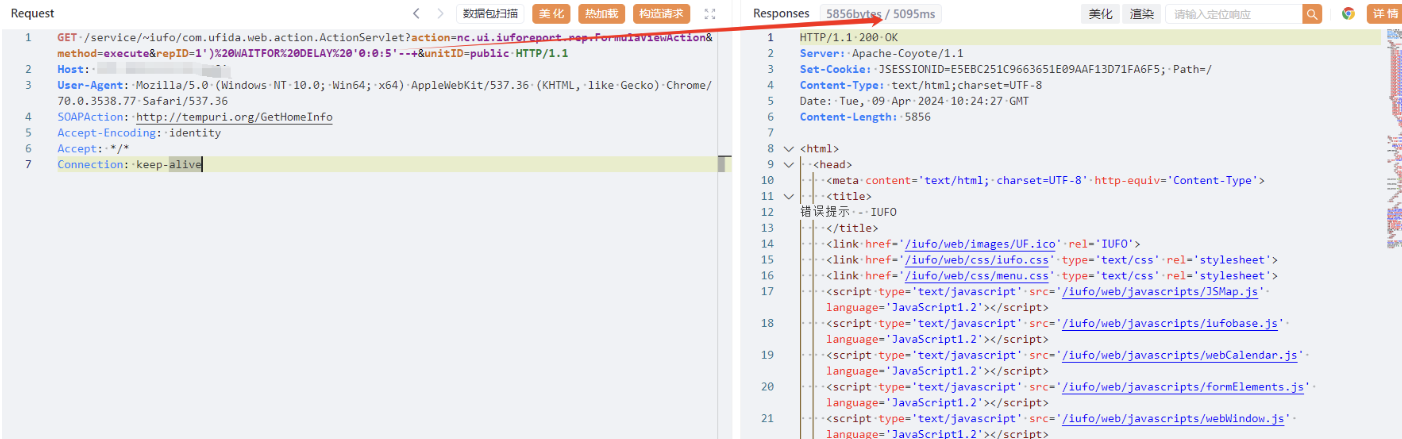Click the 5856bytes / 5095ms response badge
Image resolution: width=1402 pixels, height=439 pixels.
point(880,14)
